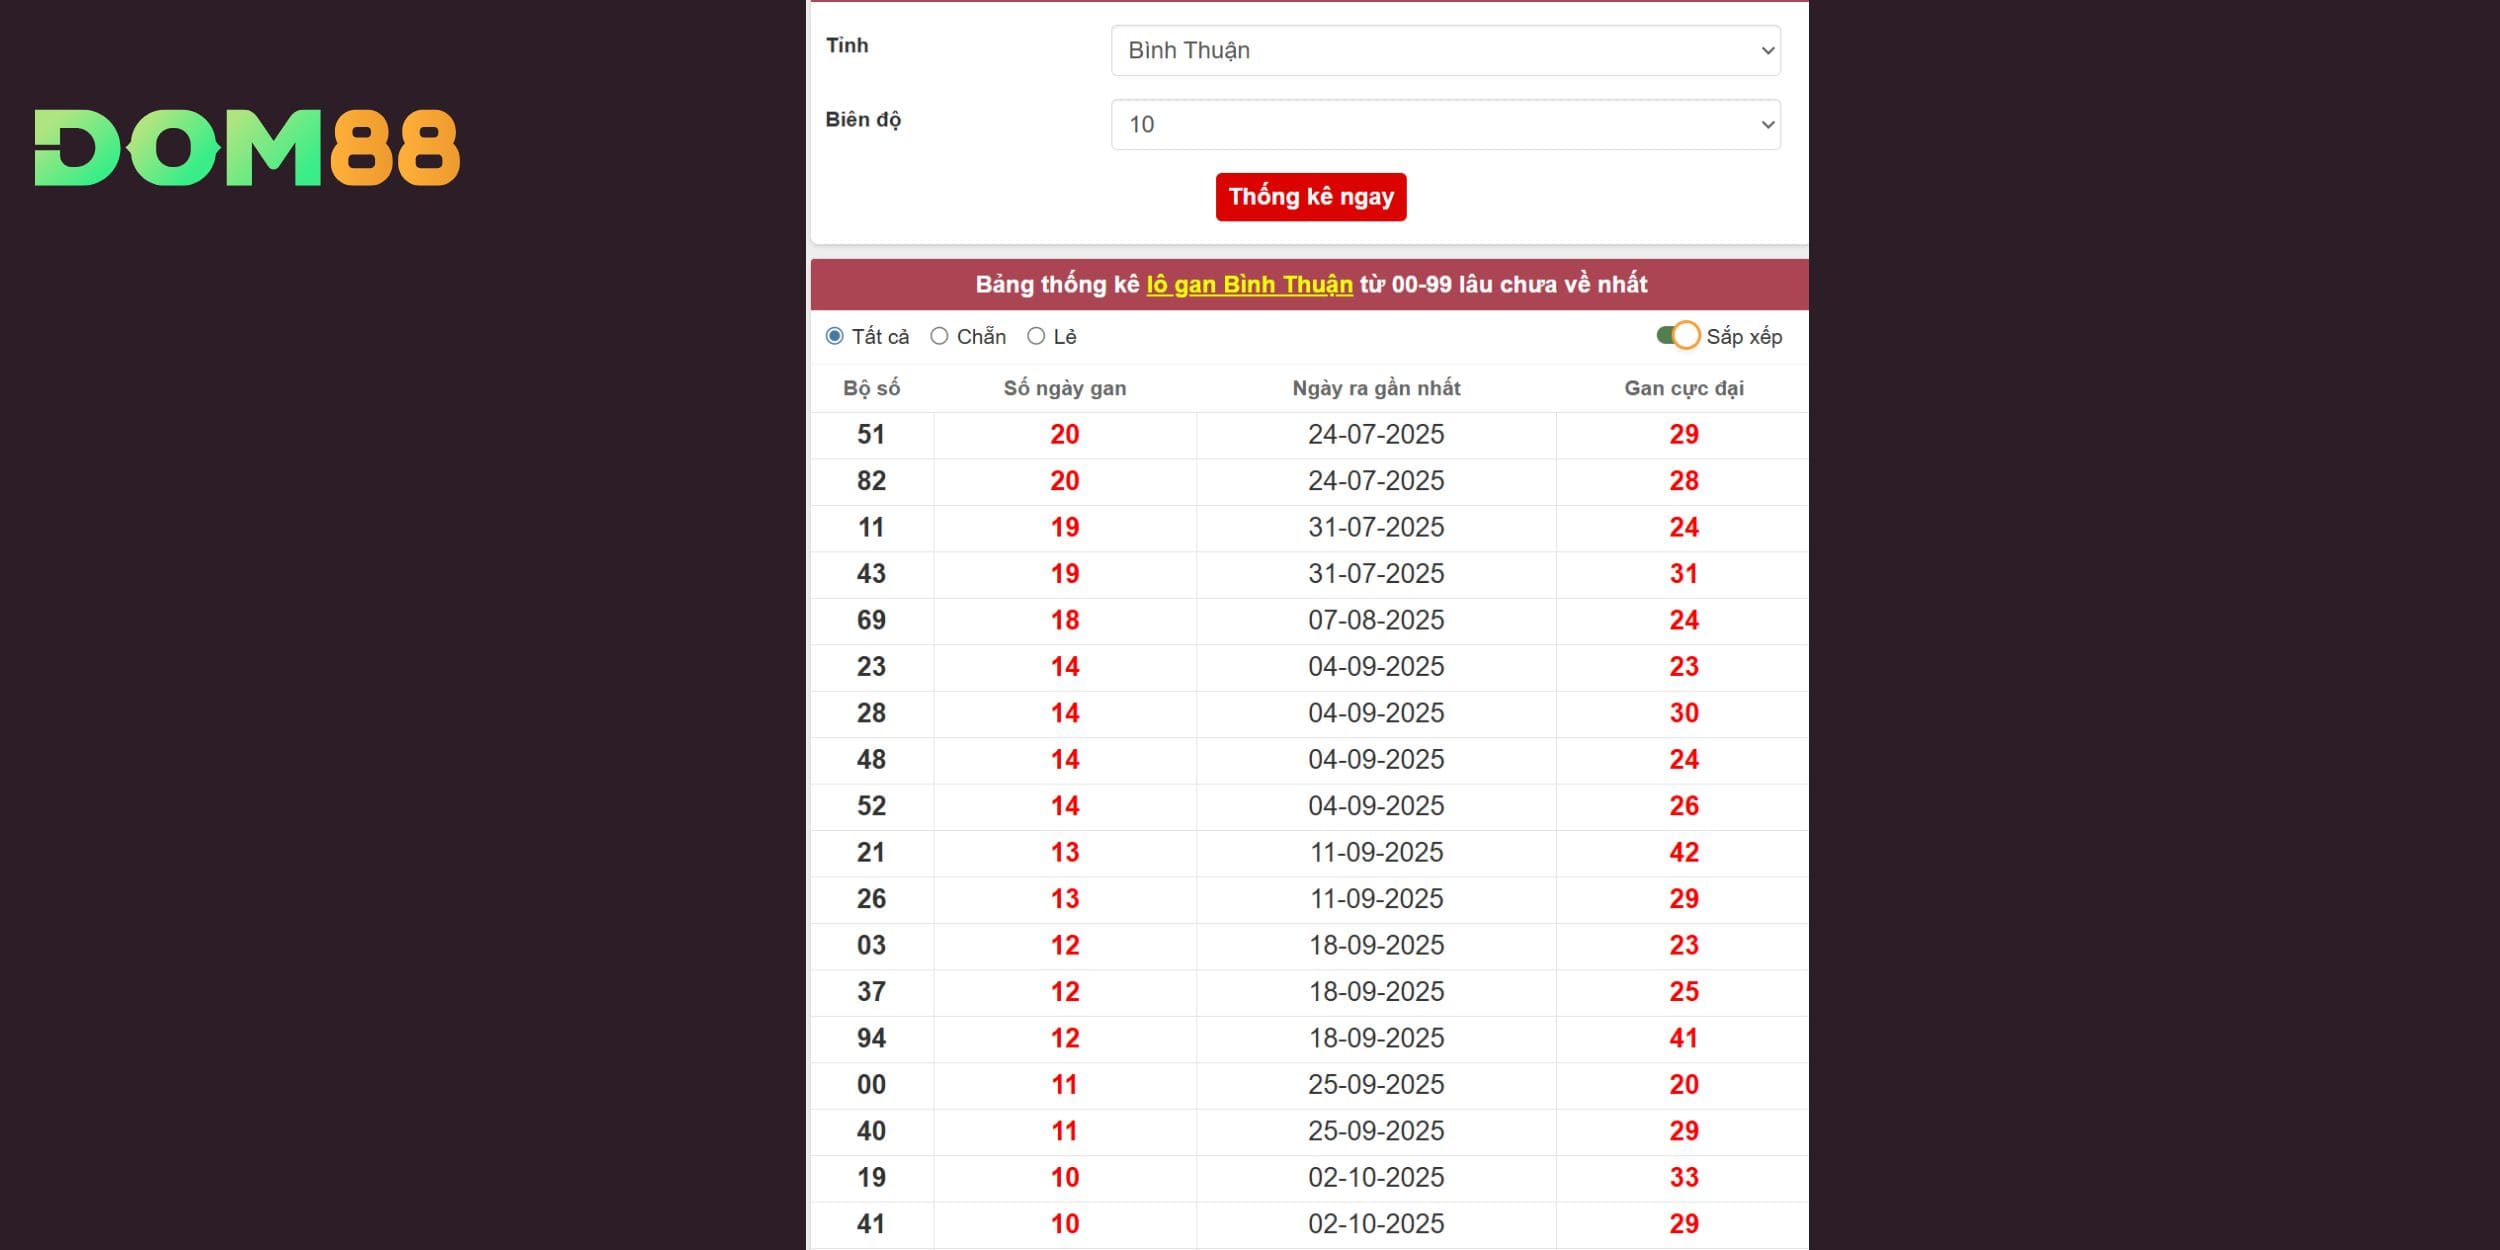The image size is (2500, 1250).
Task: Click number 82 in the table
Action: click(x=871, y=481)
